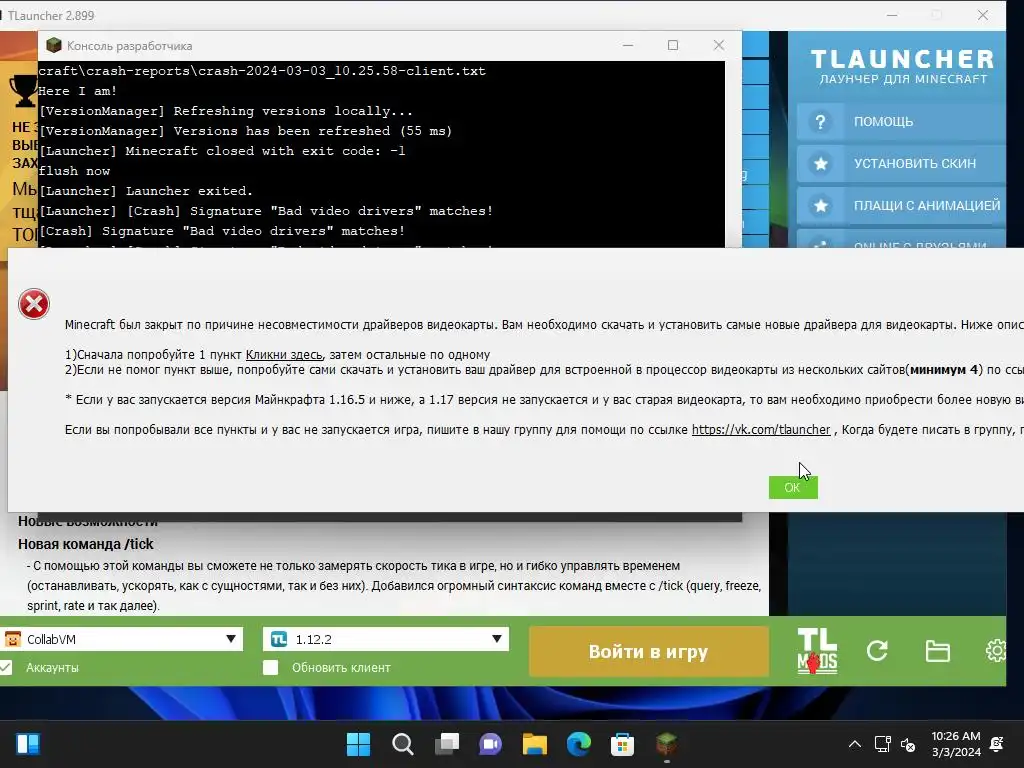Open Task View in taskbar
Image resolution: width=1024 pixels, height=768 pixels.
[x=447, y=744]
